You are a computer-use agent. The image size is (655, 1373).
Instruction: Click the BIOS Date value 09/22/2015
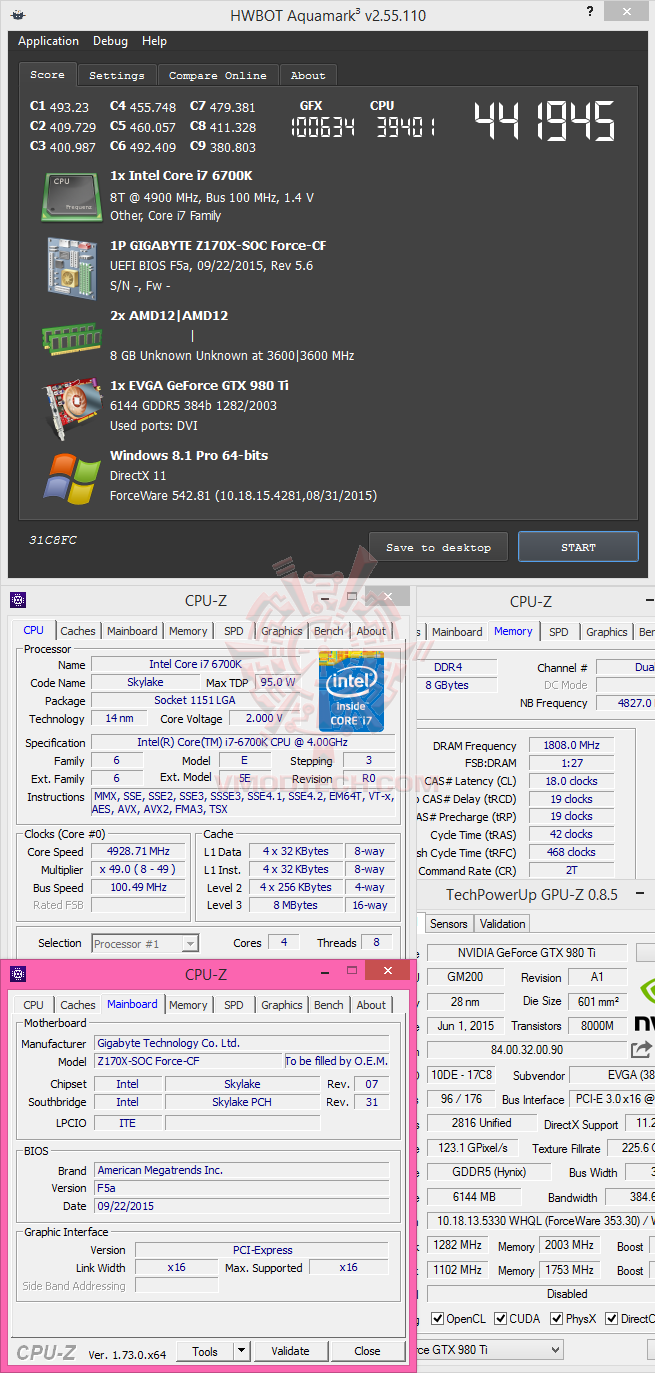coord(241,1206)
